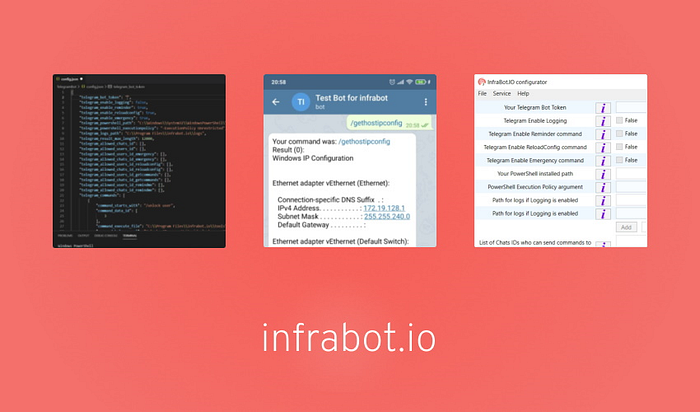Open info for Telegram Enable Reminder command
Viewport: 700px width, 412px height.
(603, 134)
